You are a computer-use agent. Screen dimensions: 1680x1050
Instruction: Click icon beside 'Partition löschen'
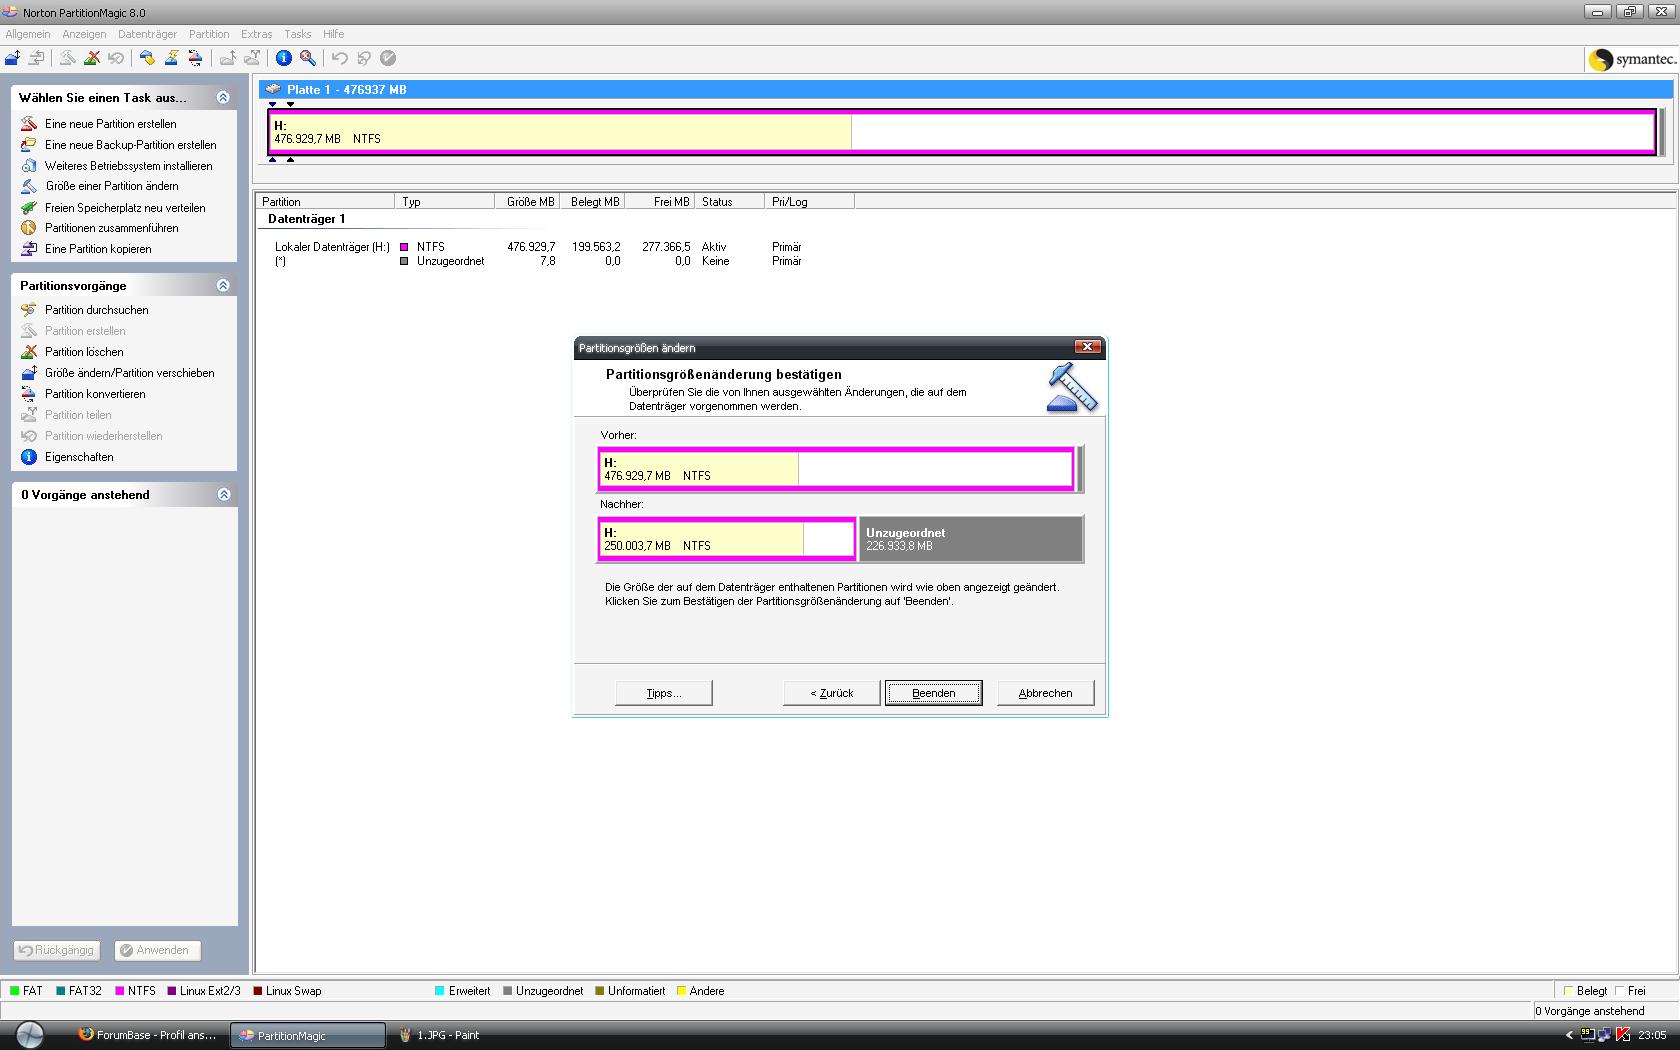(28, 352)
